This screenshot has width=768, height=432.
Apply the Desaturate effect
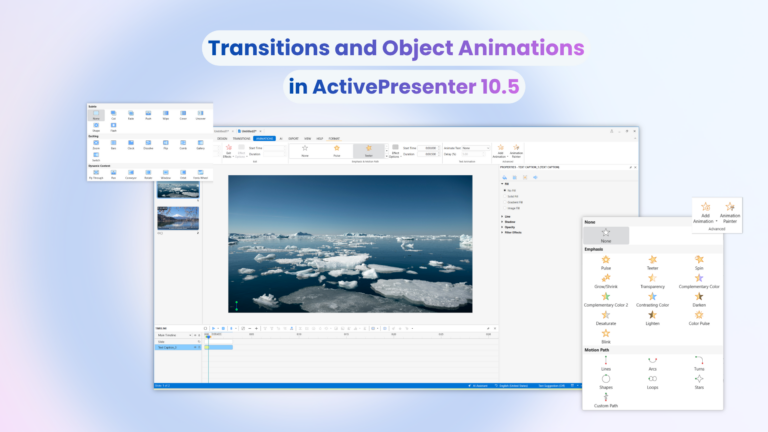pyautogui.click(x=606, y=318)
